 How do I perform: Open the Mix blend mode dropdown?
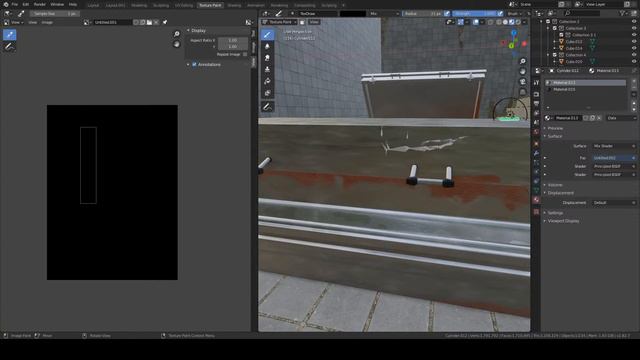click(384, 13)
